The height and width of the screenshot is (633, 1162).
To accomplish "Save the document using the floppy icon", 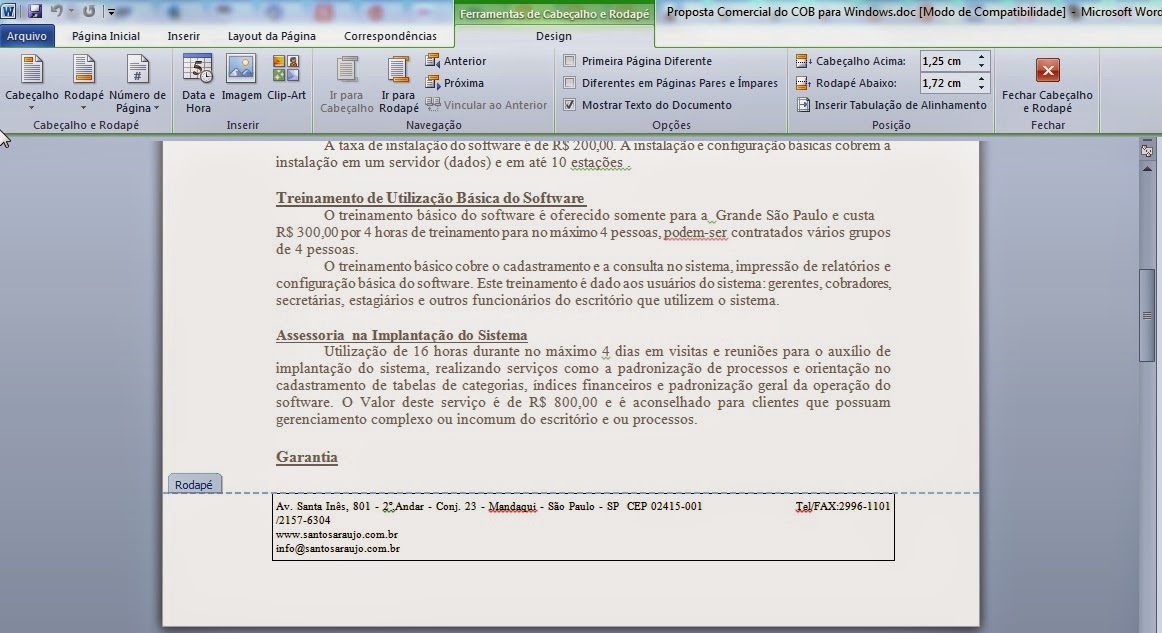I will coord(34,11).
